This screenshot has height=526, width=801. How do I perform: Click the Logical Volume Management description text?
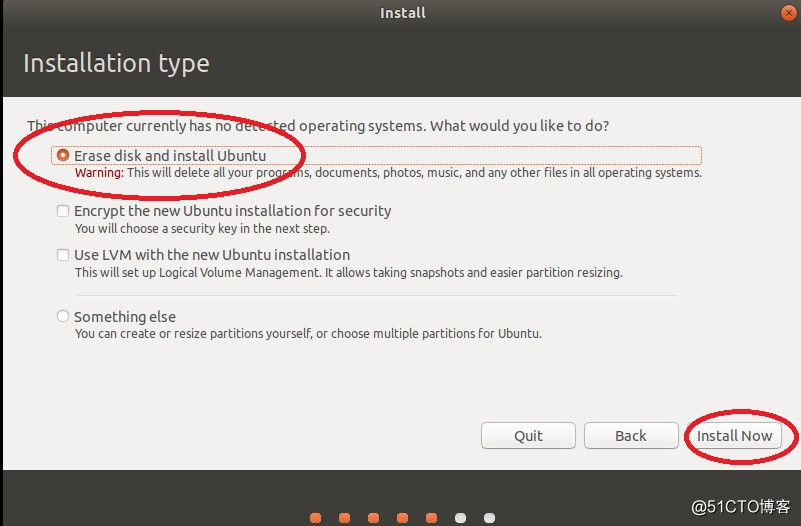pyautogui.click(x=349, y=272)
